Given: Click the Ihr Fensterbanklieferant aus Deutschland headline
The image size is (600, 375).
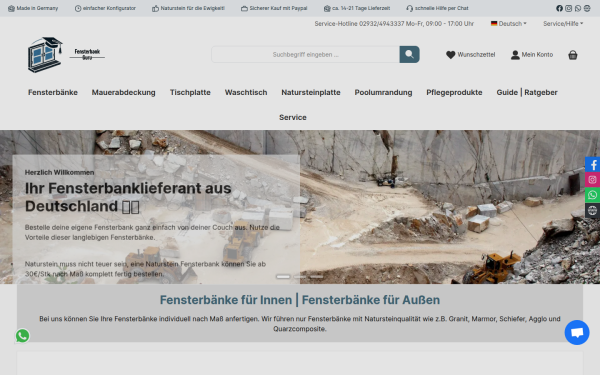Looking at the screenshot, I should pyautogui.click(x=128, y=197).
